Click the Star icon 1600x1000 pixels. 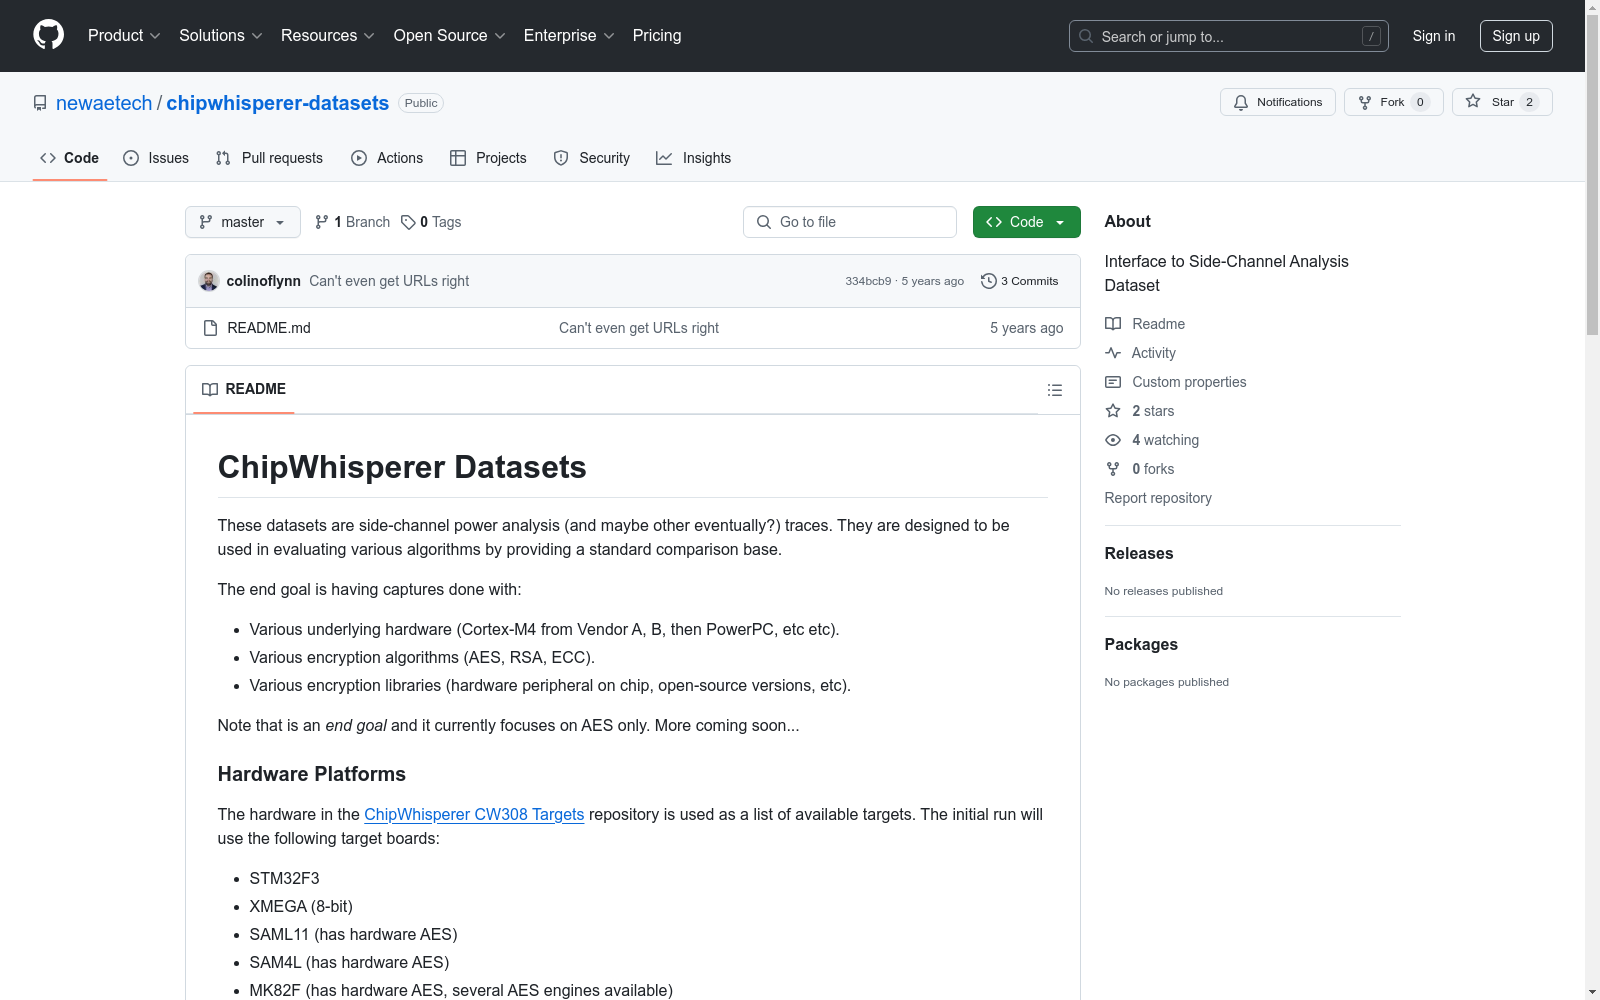(1473, 101)
